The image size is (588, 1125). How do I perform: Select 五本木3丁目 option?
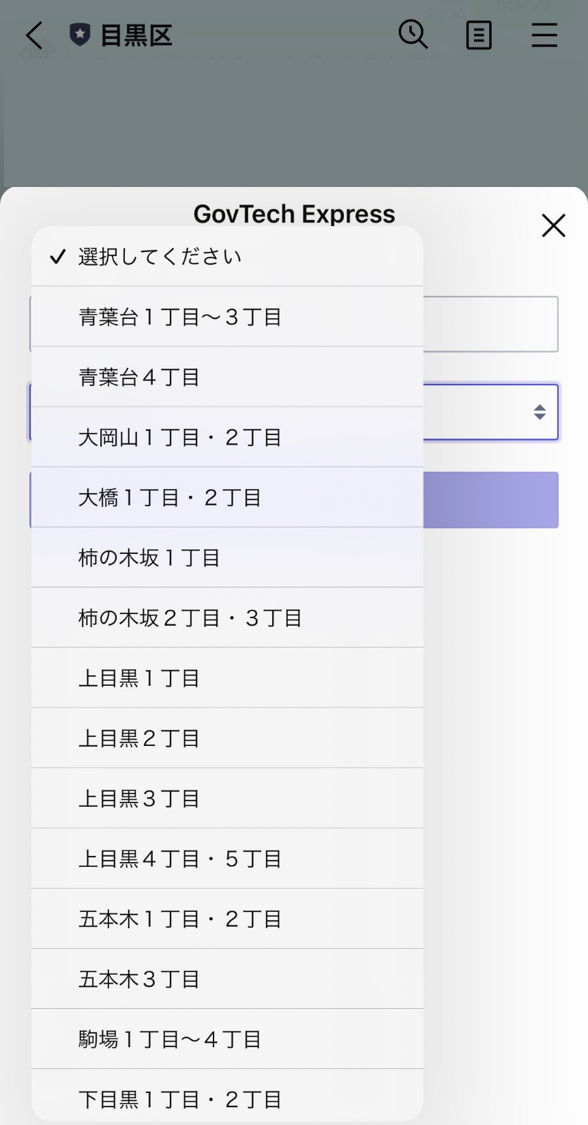click(227, 979)
